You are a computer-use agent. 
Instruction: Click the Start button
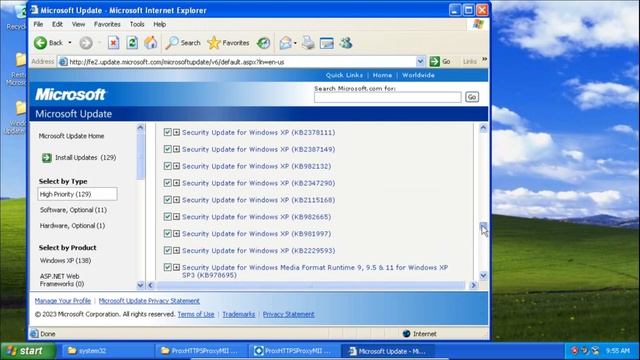click(x=27, y=351)
